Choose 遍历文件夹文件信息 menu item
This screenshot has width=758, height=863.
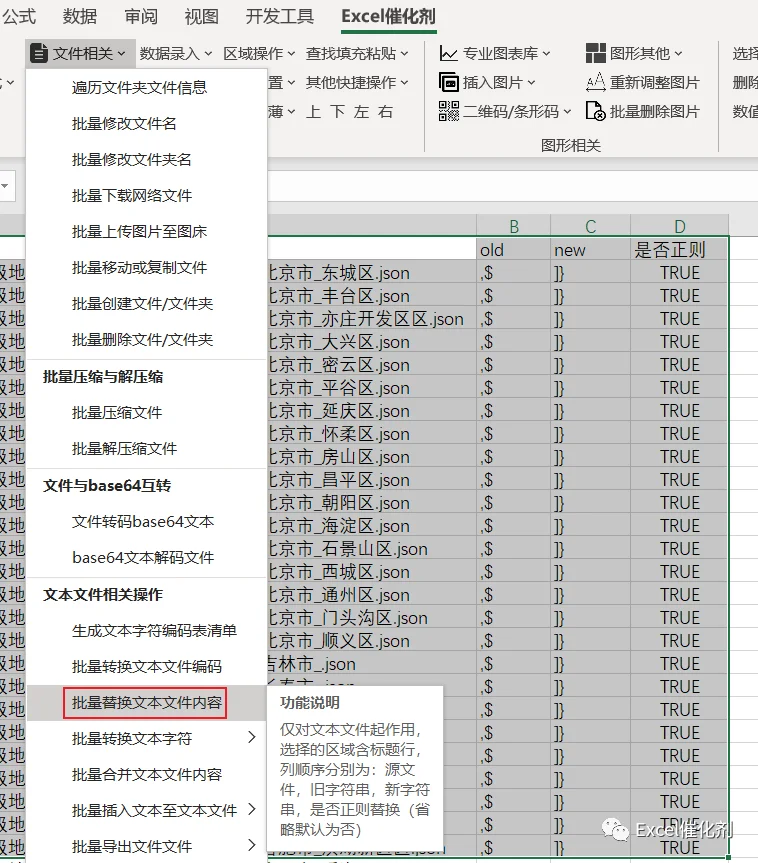[x=146, y=88]
